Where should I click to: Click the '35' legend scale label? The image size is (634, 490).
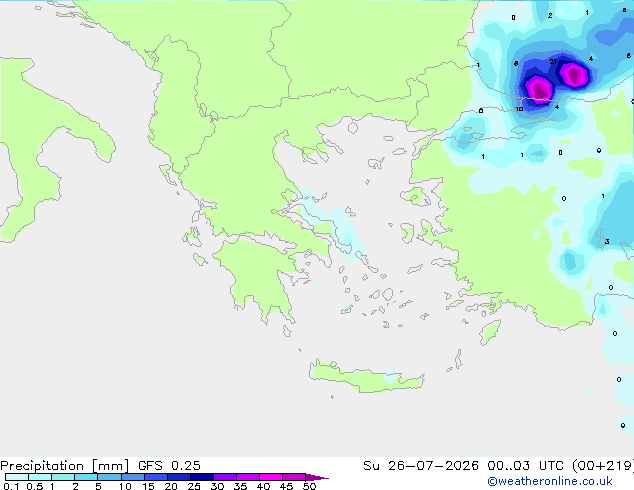click(240, 486)
